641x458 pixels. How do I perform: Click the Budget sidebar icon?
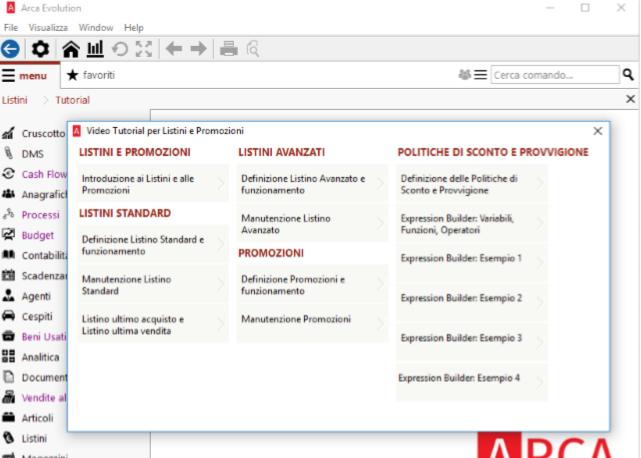pyautogui.click(x=8, y=235)
